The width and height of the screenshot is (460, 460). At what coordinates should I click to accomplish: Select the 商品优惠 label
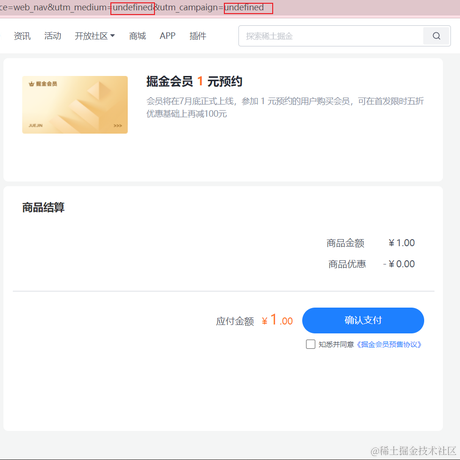pos(347,264)
